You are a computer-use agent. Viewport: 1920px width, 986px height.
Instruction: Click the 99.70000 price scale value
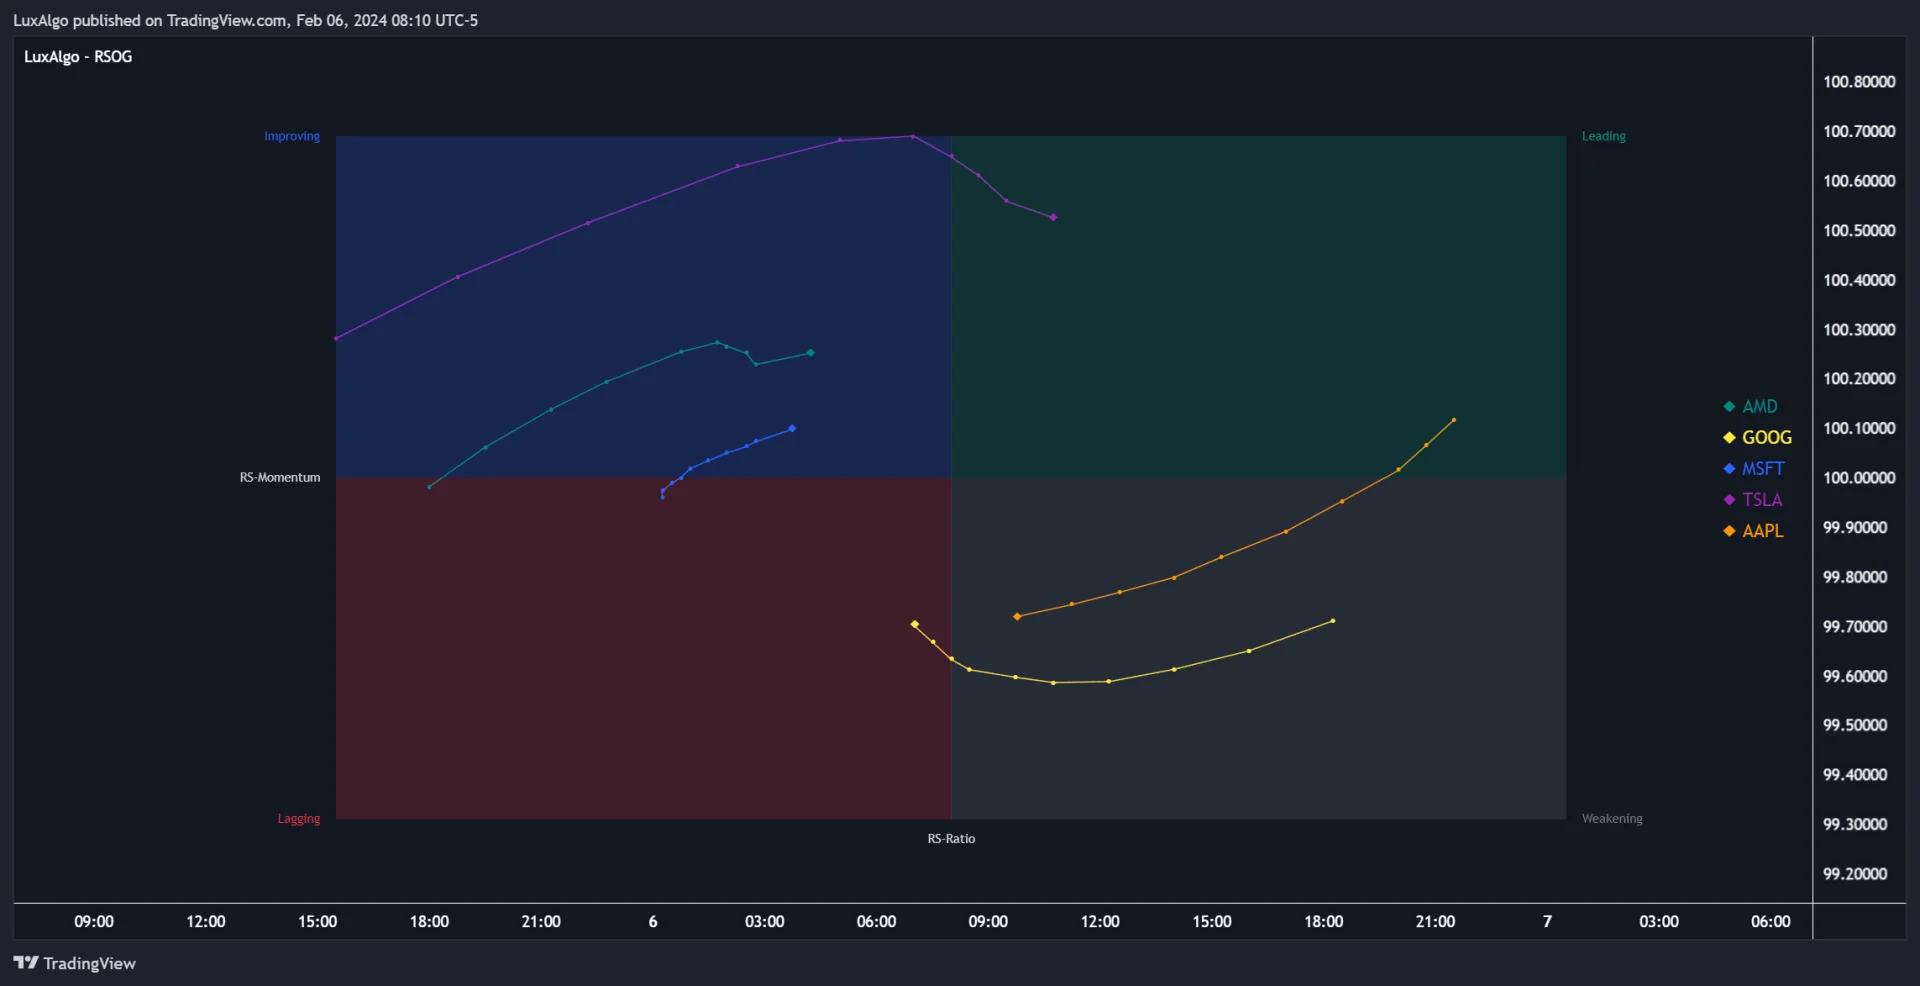[x=1855, y=626]
